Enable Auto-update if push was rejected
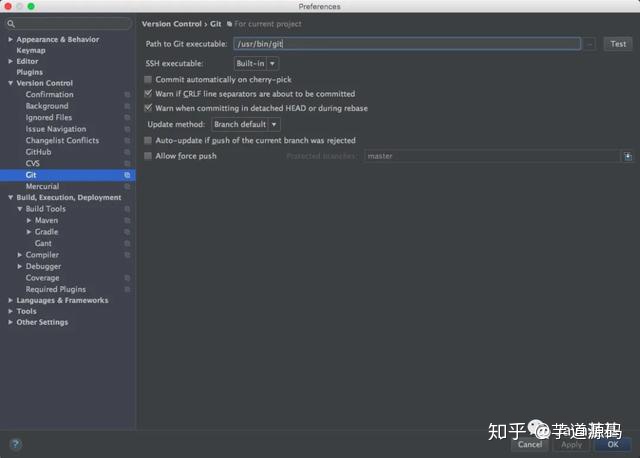Viewport: 640px width, 458px height. click(148, 140)
